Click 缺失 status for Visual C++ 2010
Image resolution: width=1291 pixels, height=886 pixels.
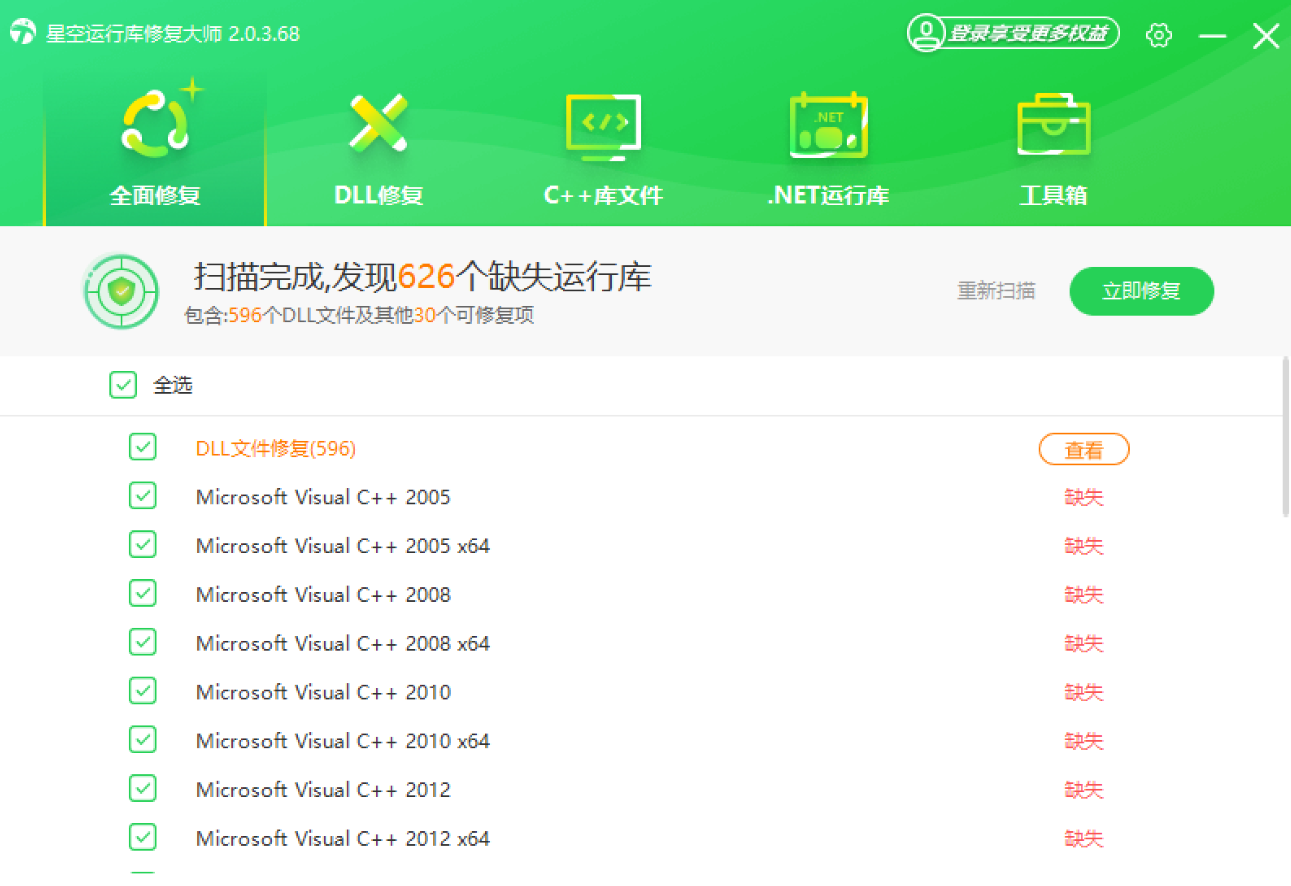pos(1084,692)
